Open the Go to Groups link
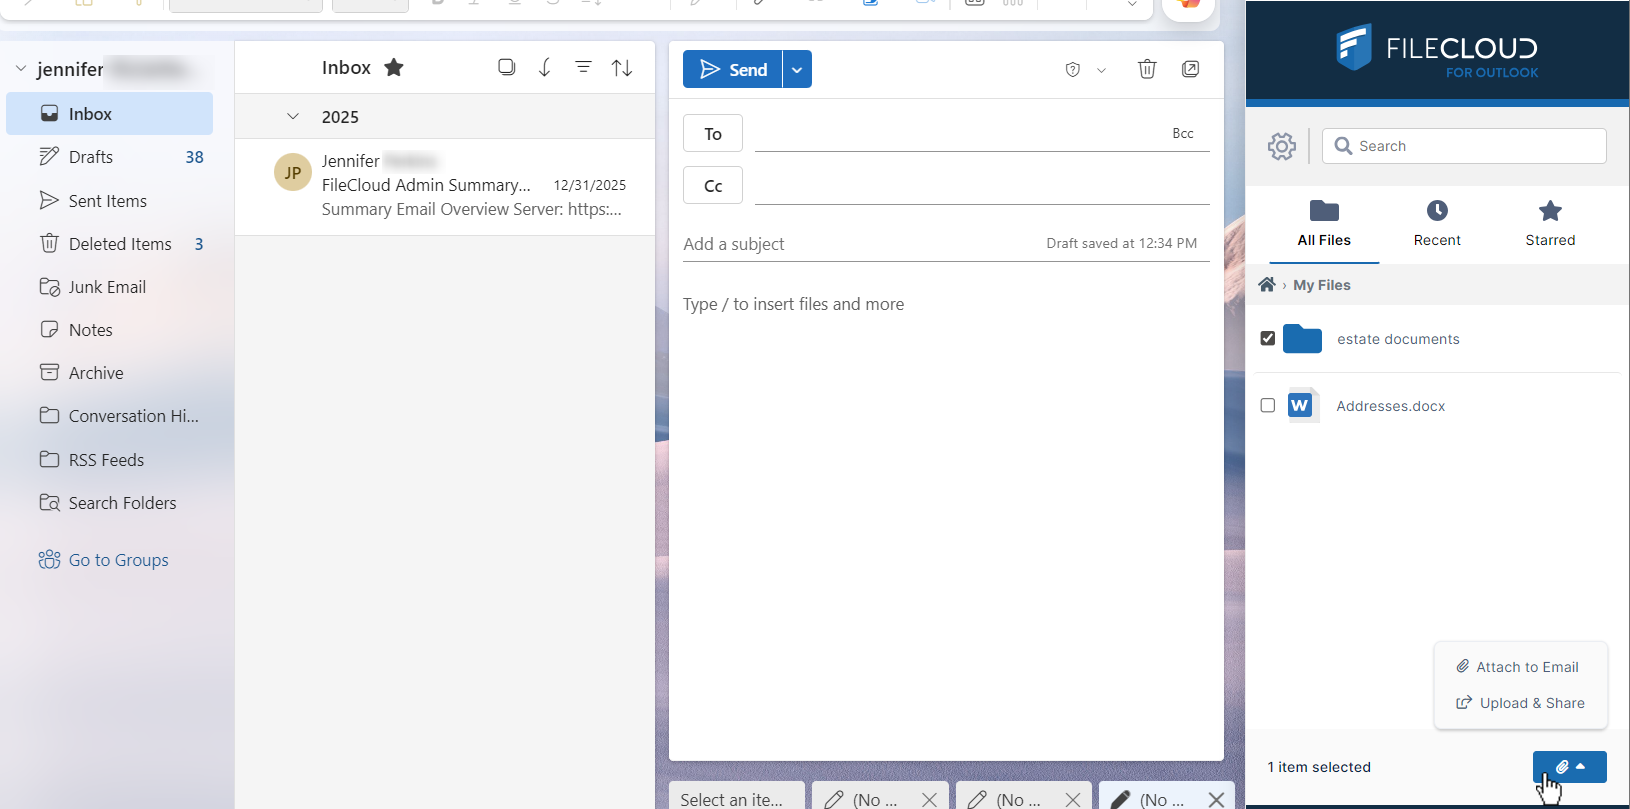 (x=118, y=560)
